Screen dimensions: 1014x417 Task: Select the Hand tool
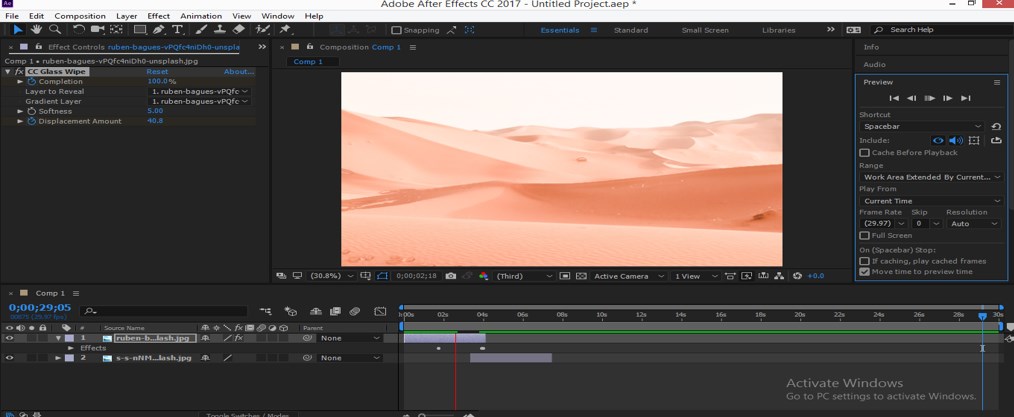[x=37, y=30]
